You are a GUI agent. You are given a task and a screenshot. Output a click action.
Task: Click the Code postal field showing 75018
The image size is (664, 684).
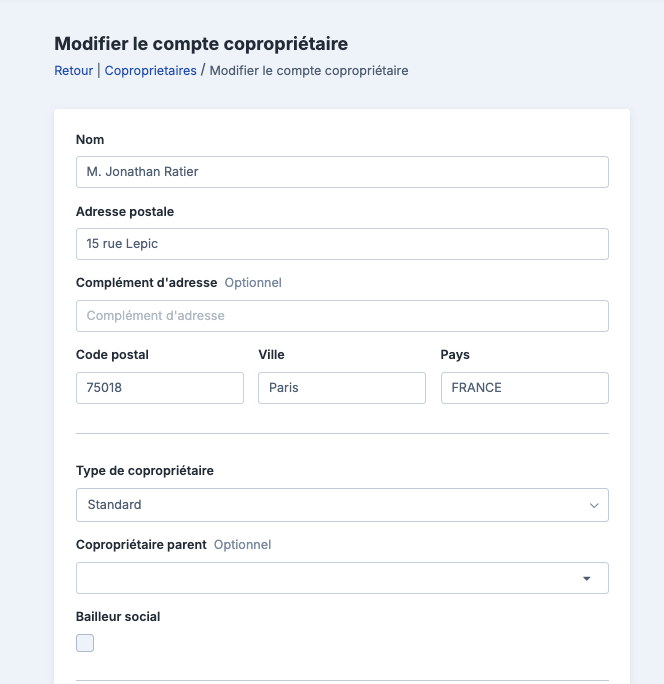[160, 388]
